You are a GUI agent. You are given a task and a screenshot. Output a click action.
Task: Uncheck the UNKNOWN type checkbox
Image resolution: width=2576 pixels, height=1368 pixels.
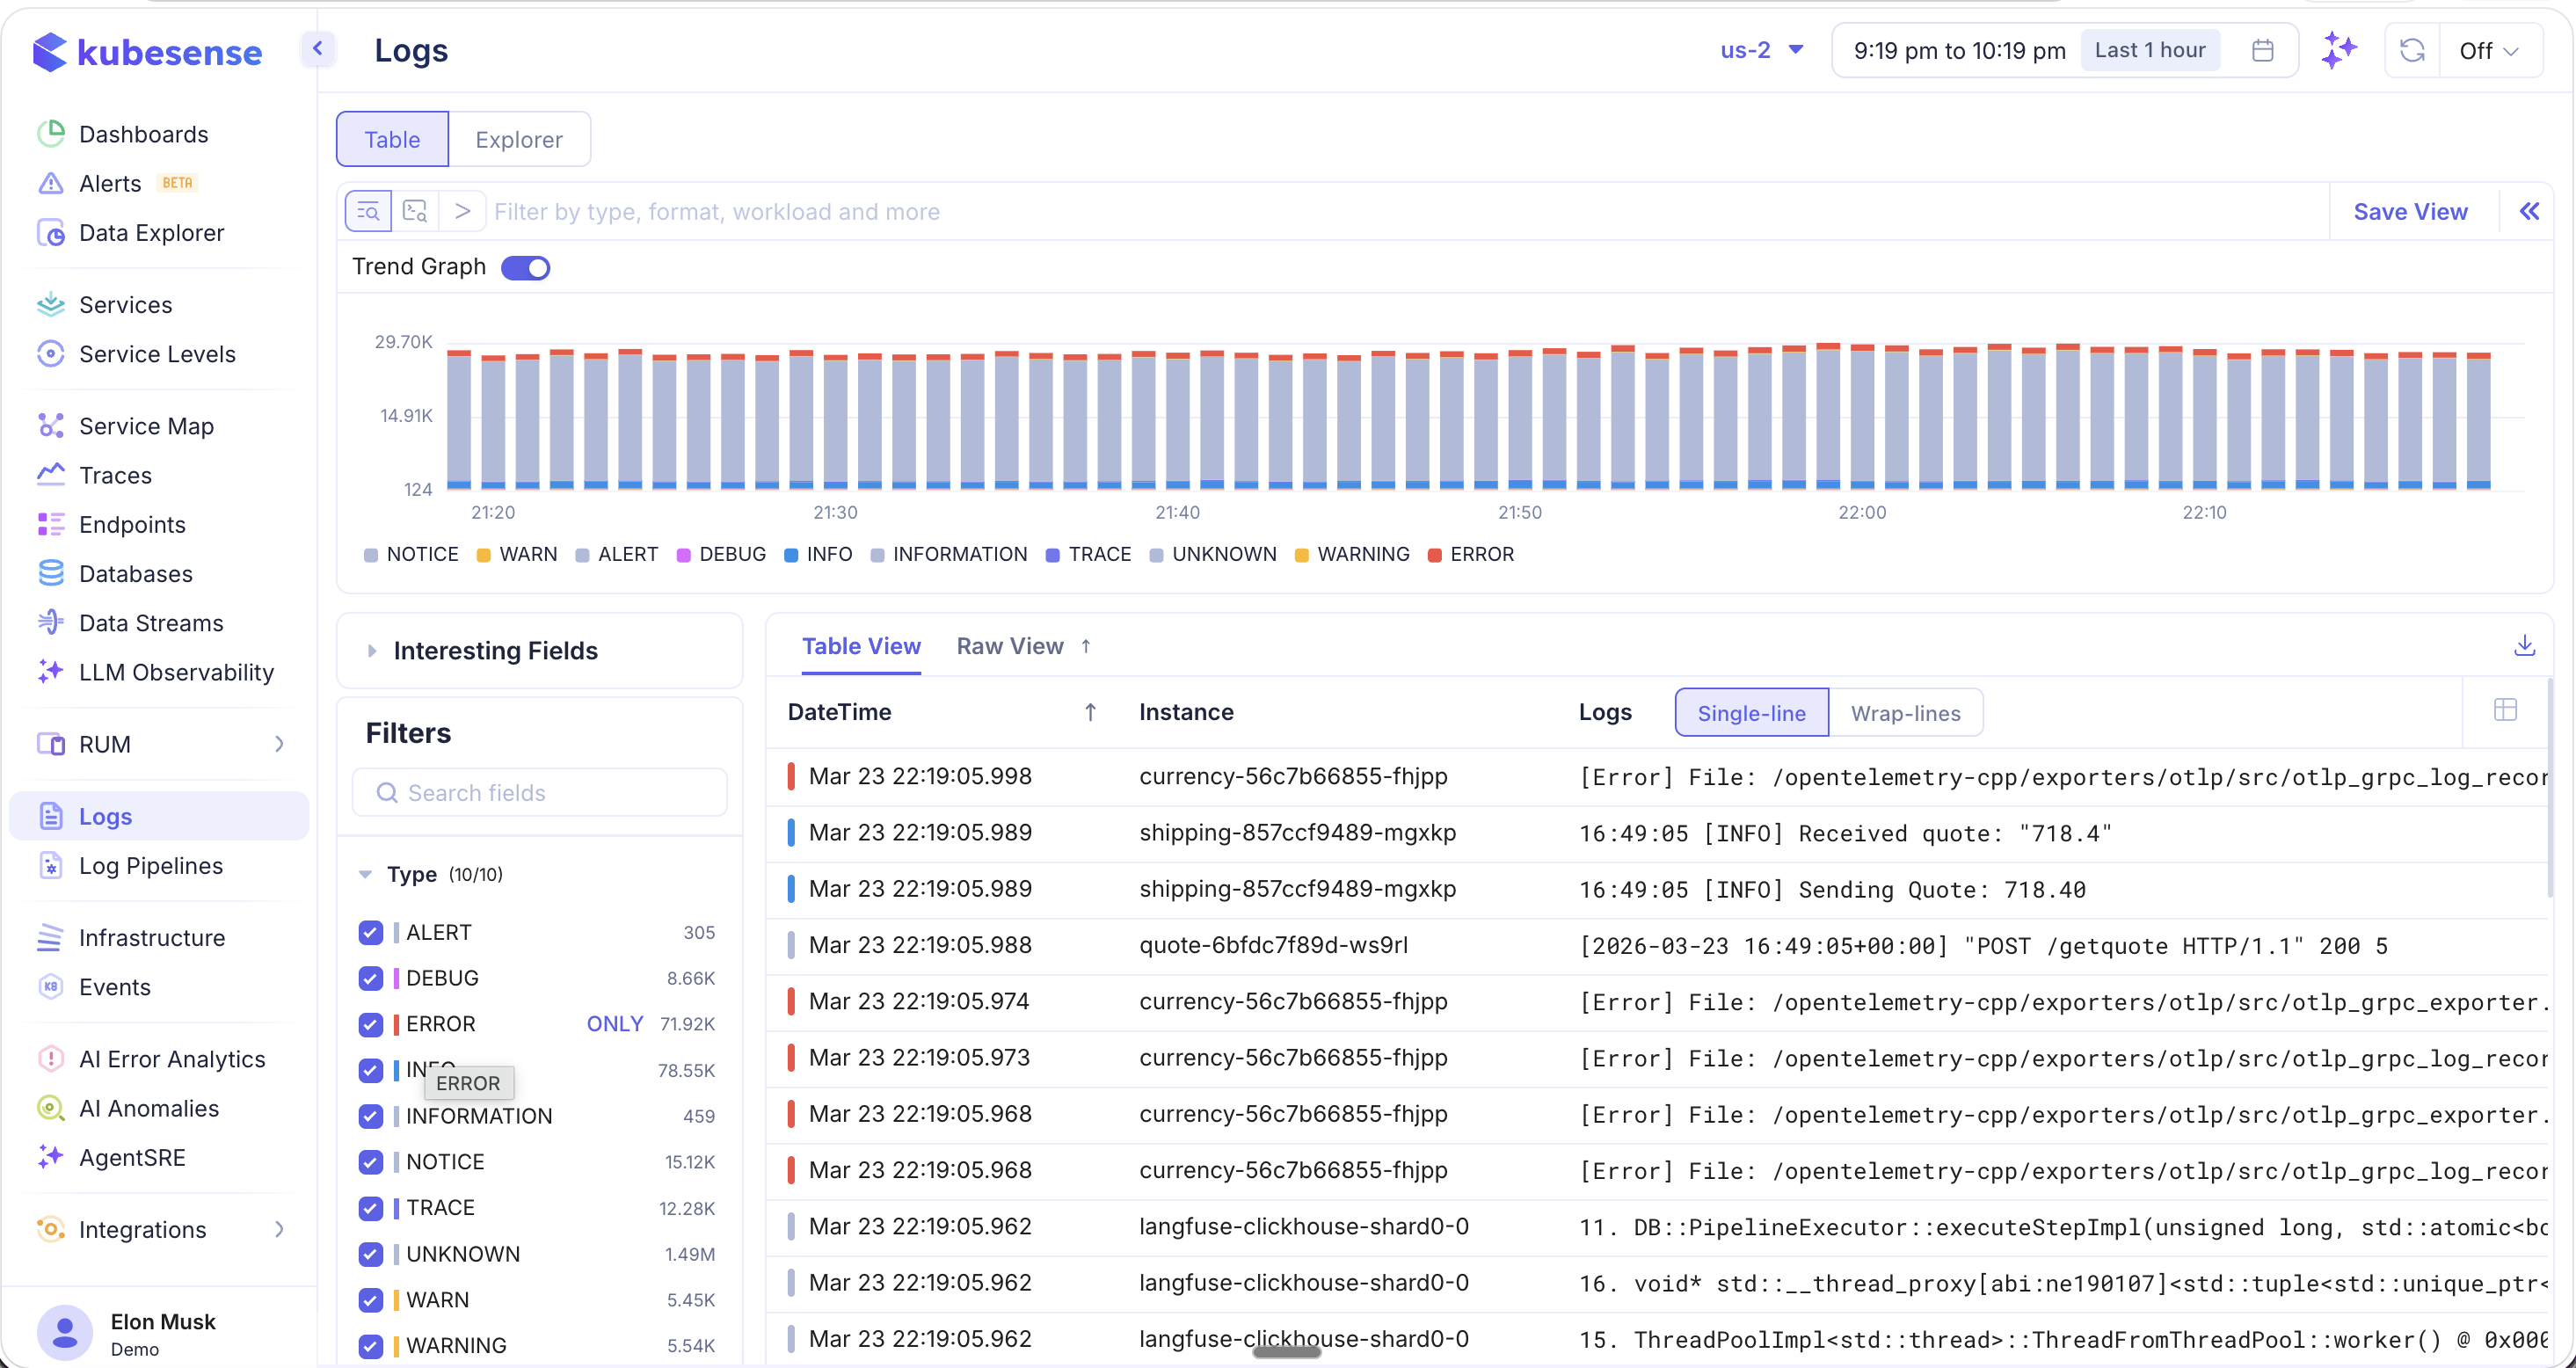pyautogui.click(x=370, y=1254)
